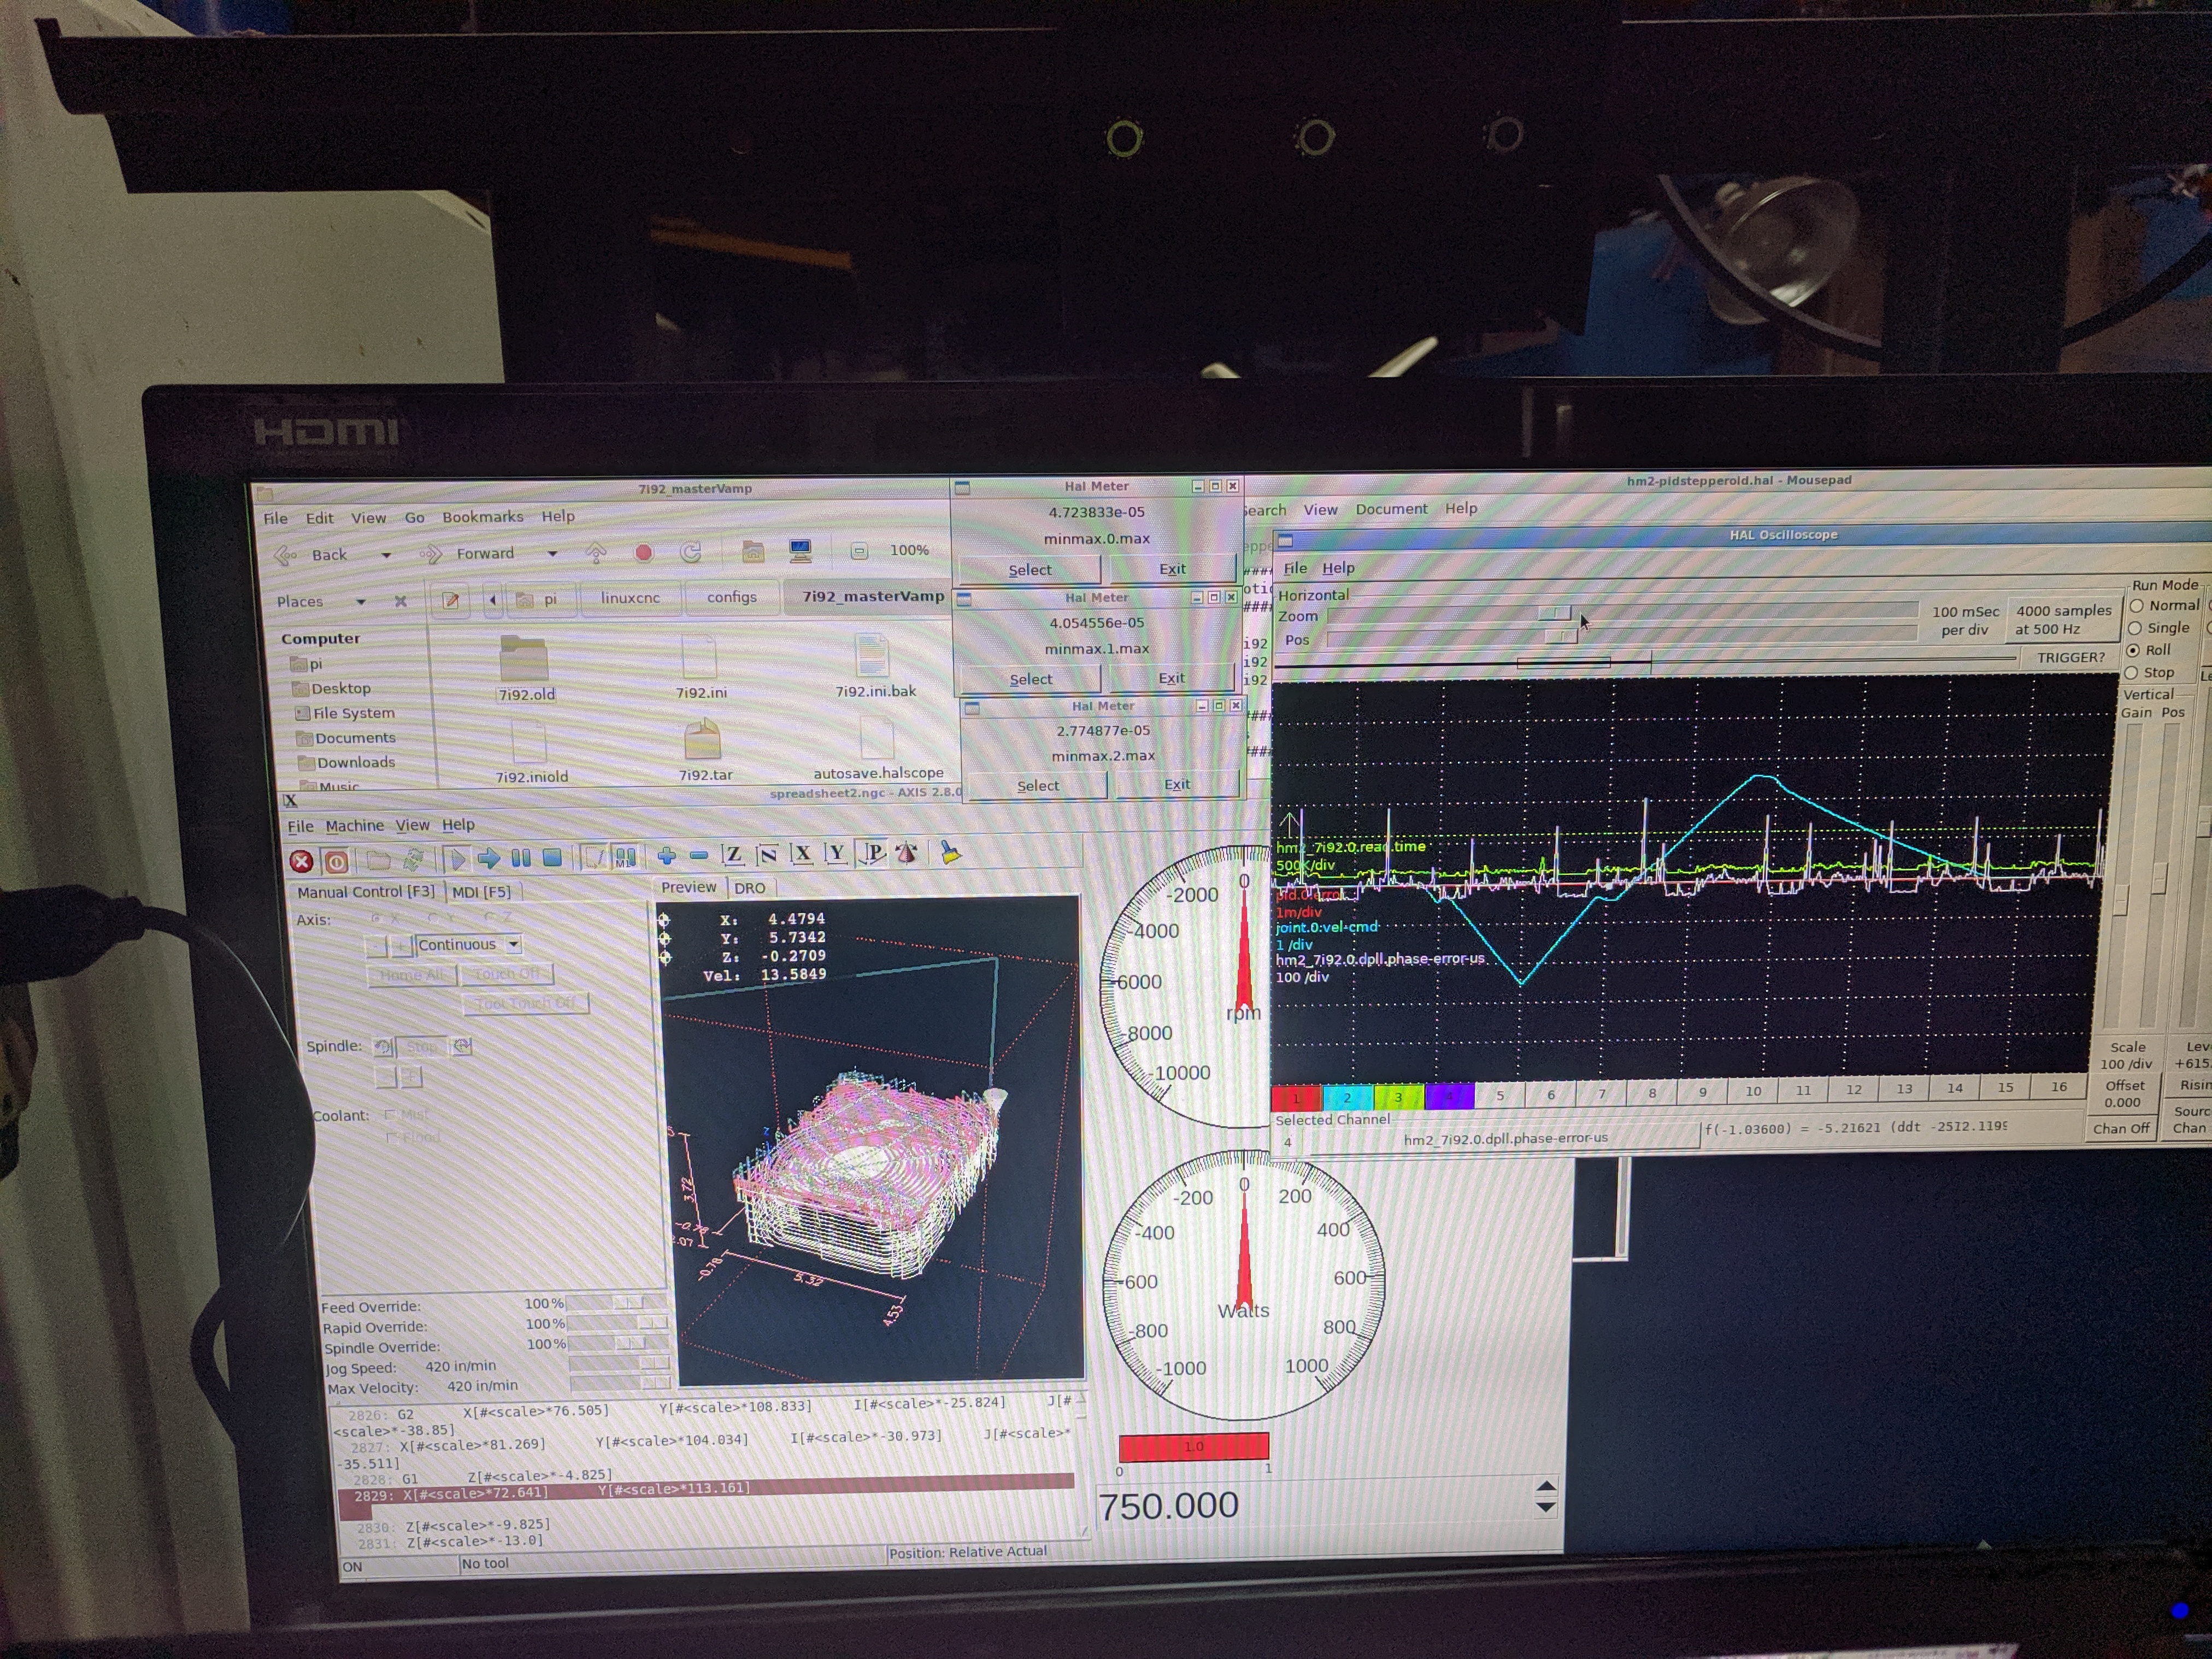Toggle machine power button in AXIS
This screenshot has width=2212, height=1659.
tap(336, 860)
